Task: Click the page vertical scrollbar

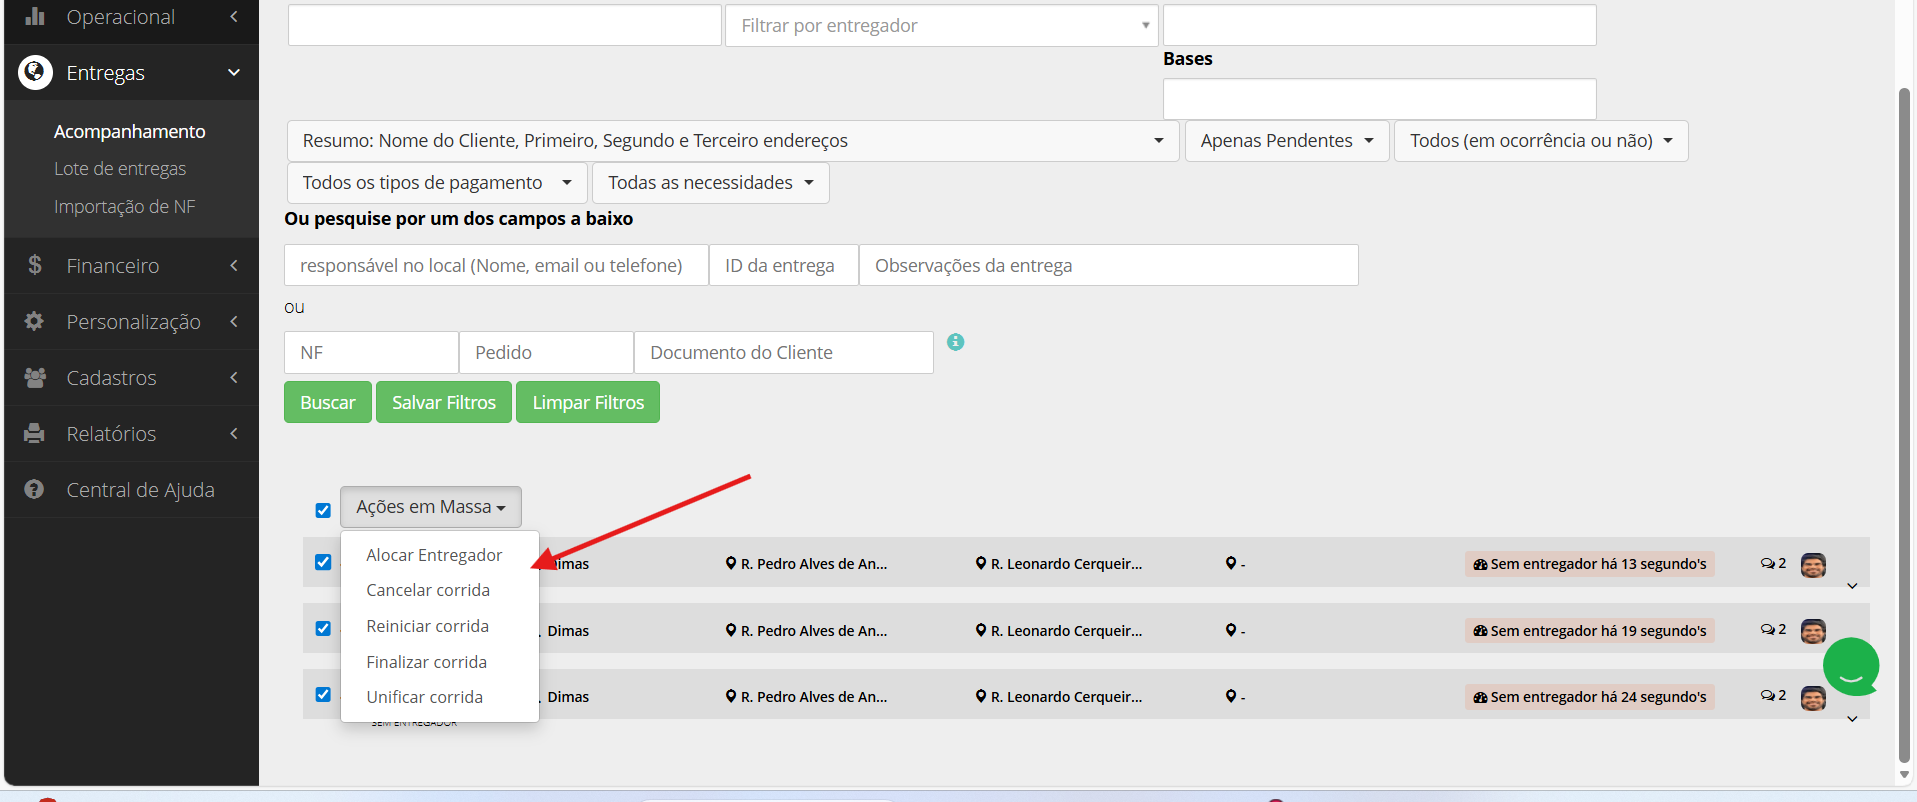Action: click(x=1904, y=425)
